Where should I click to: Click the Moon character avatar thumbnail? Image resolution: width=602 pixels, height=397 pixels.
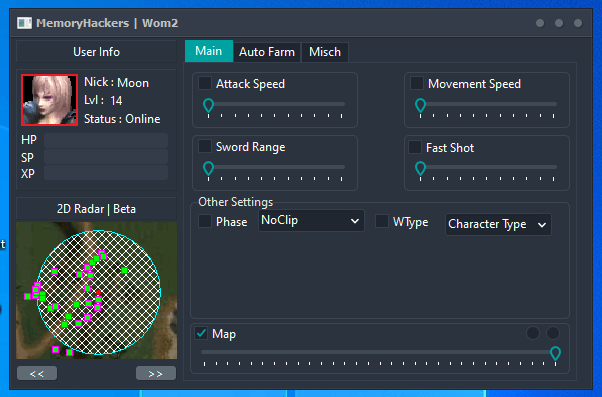pos(50,100)
